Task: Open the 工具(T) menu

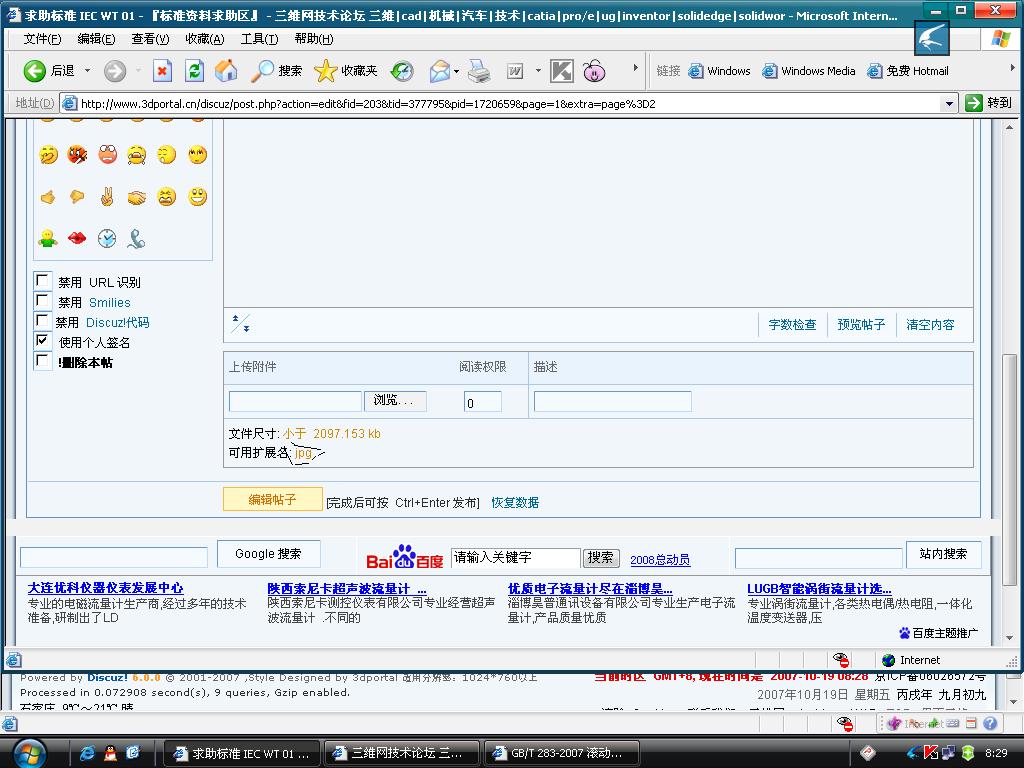Action: pyautogui.click(x=259, y=39)
